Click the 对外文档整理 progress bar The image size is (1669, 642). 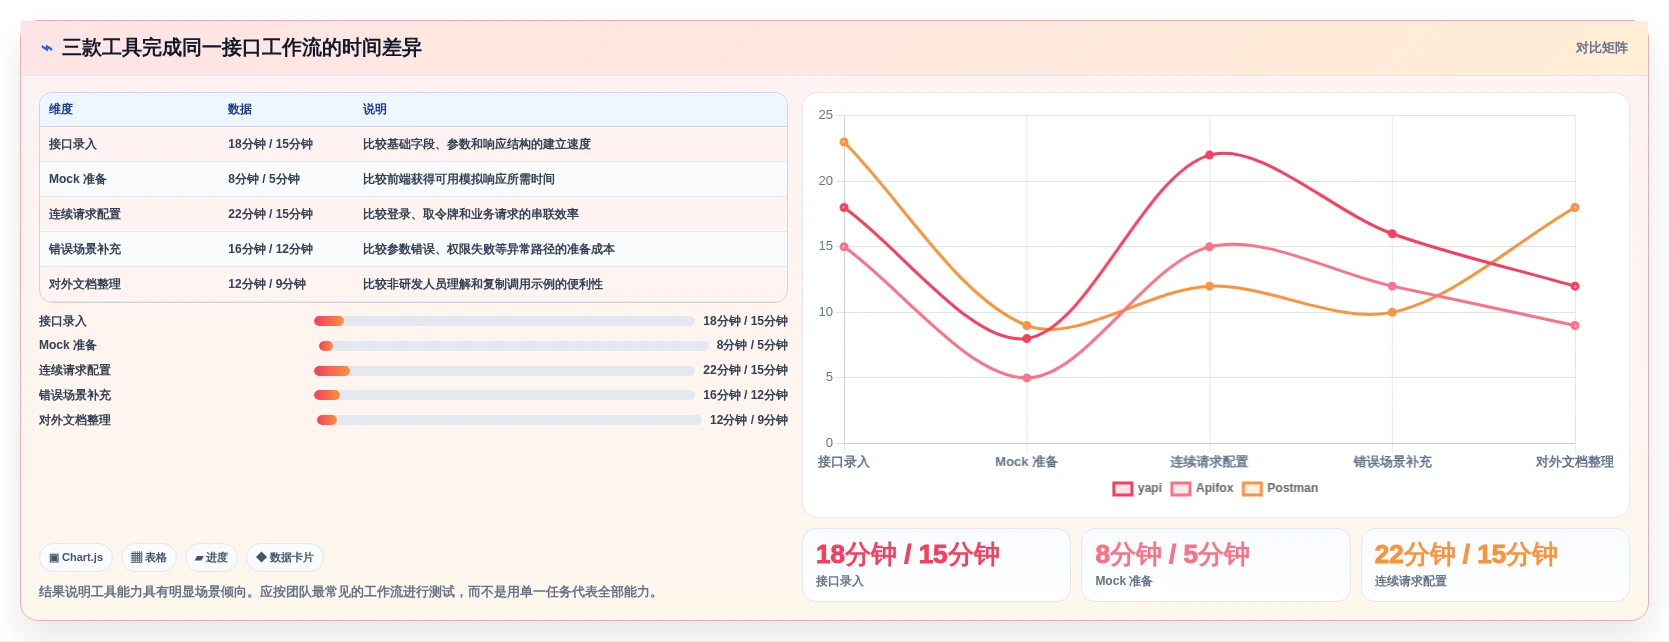(x=509, y=420)
